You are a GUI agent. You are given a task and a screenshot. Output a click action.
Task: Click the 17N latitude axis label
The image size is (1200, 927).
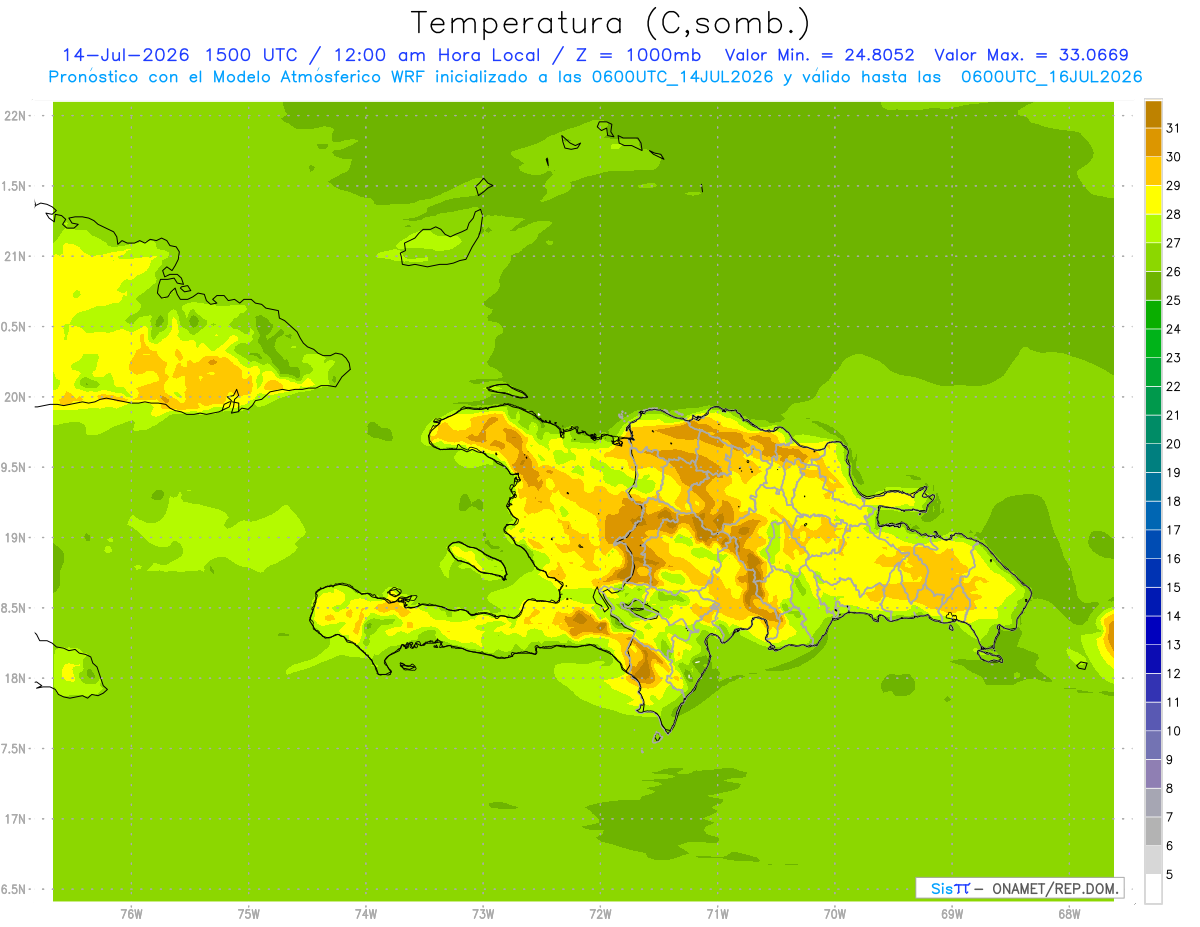pos(17,819)
